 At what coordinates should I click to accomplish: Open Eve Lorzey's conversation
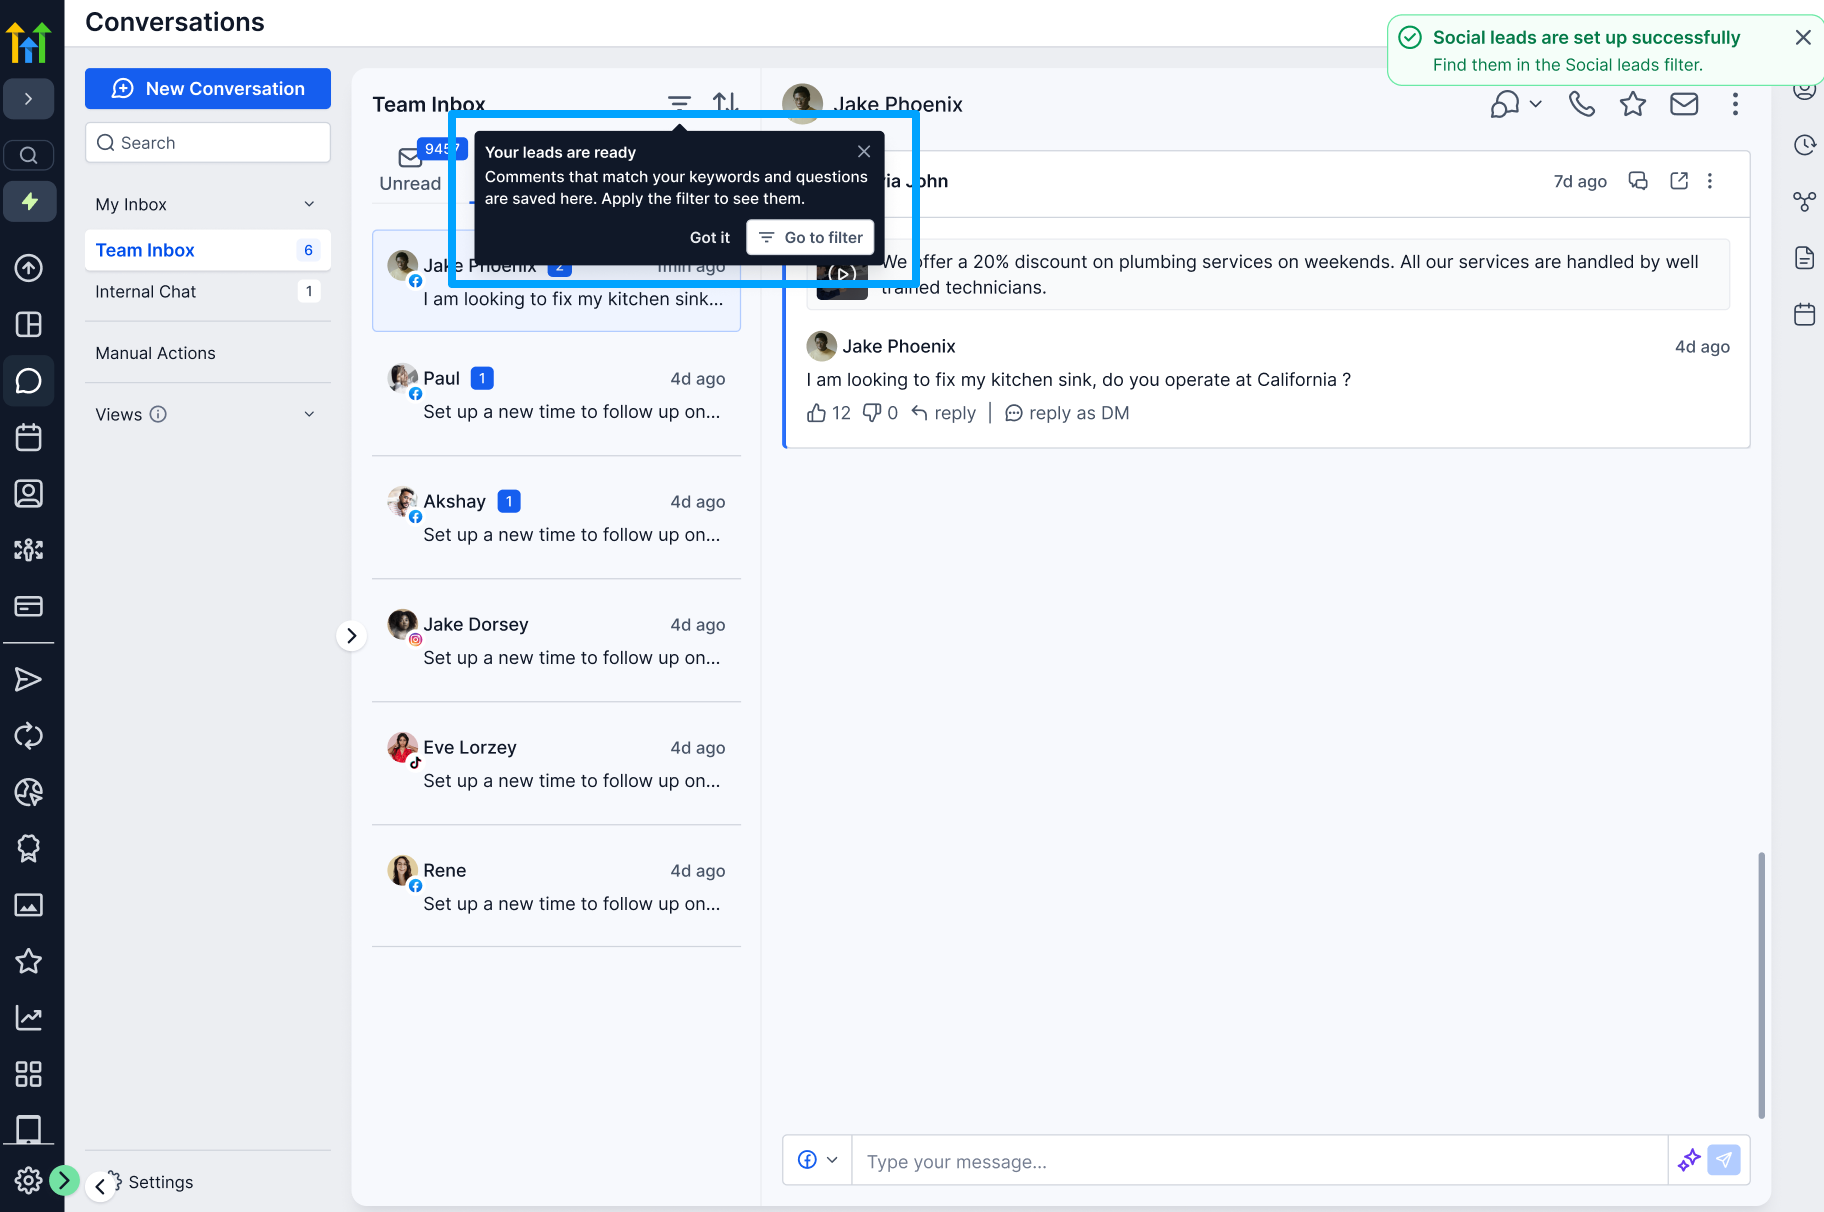556,763
